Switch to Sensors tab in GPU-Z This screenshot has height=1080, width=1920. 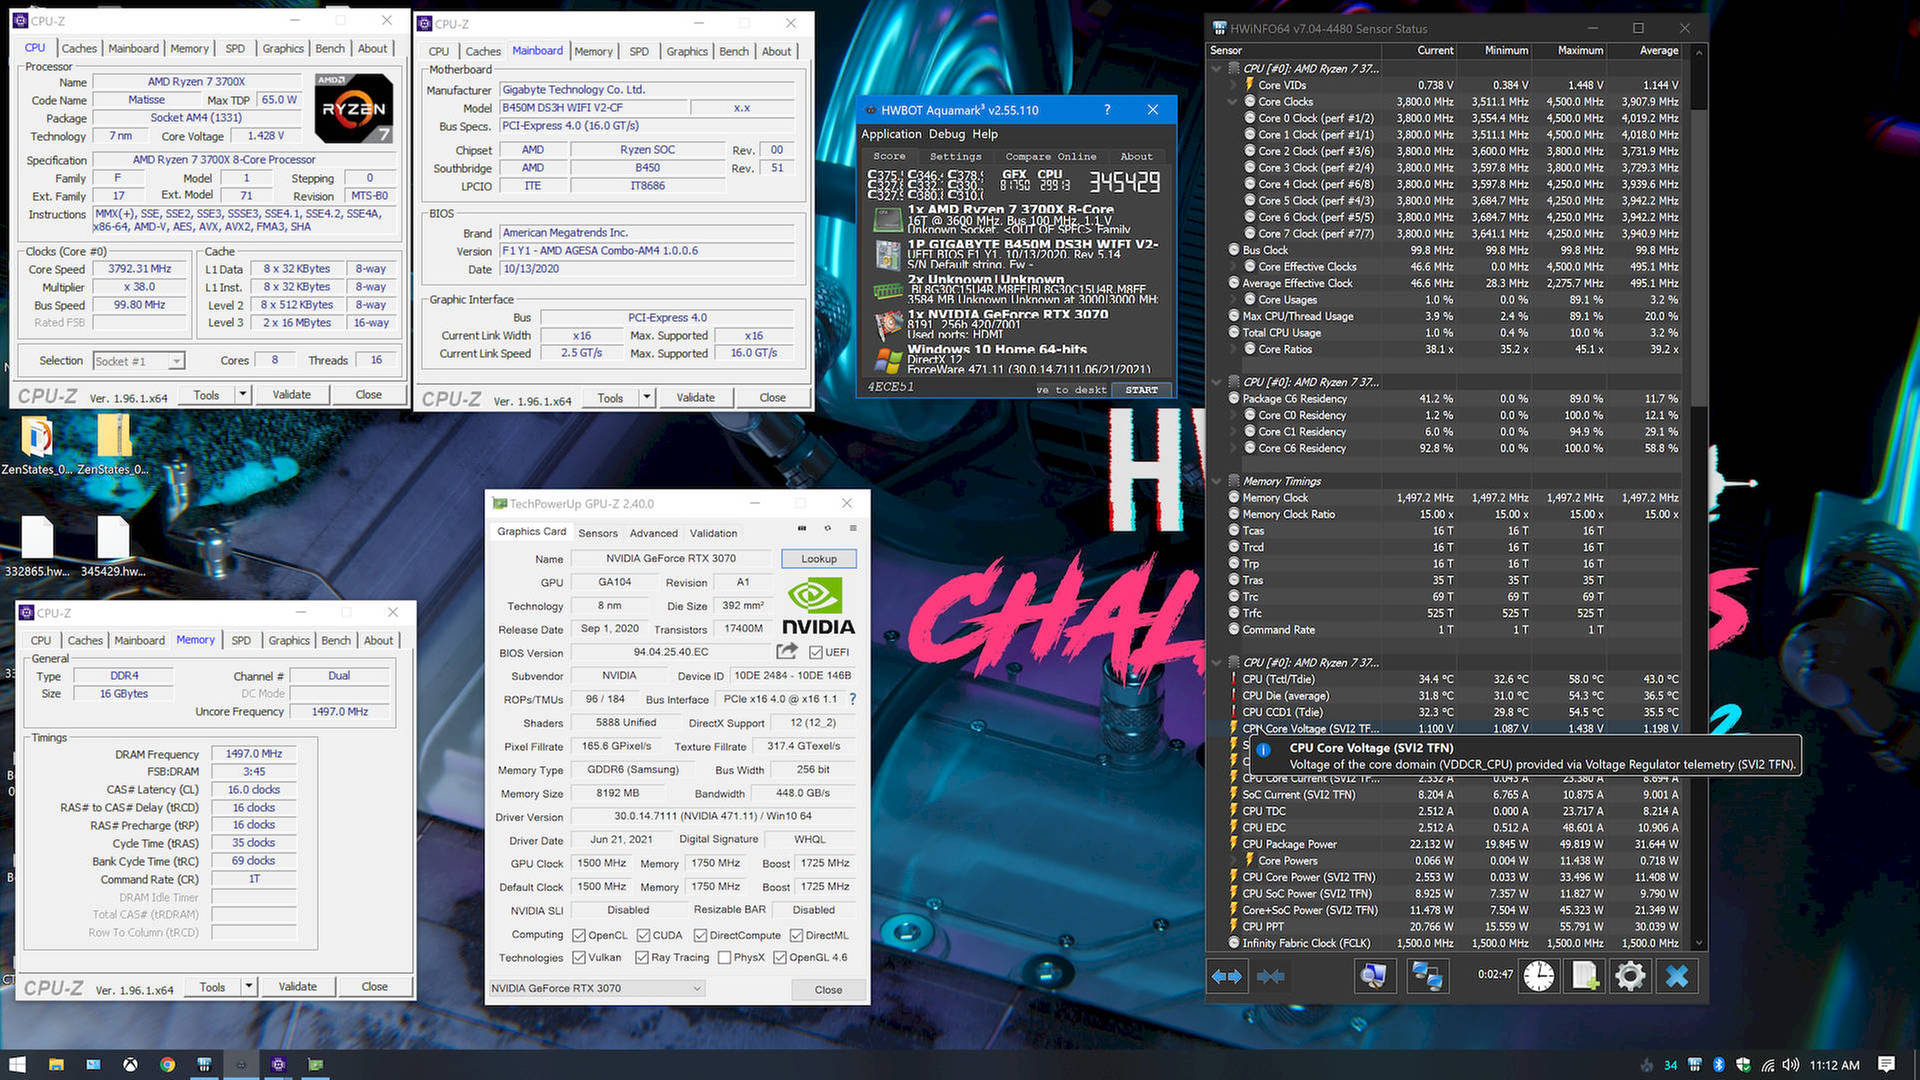point(598,533)
